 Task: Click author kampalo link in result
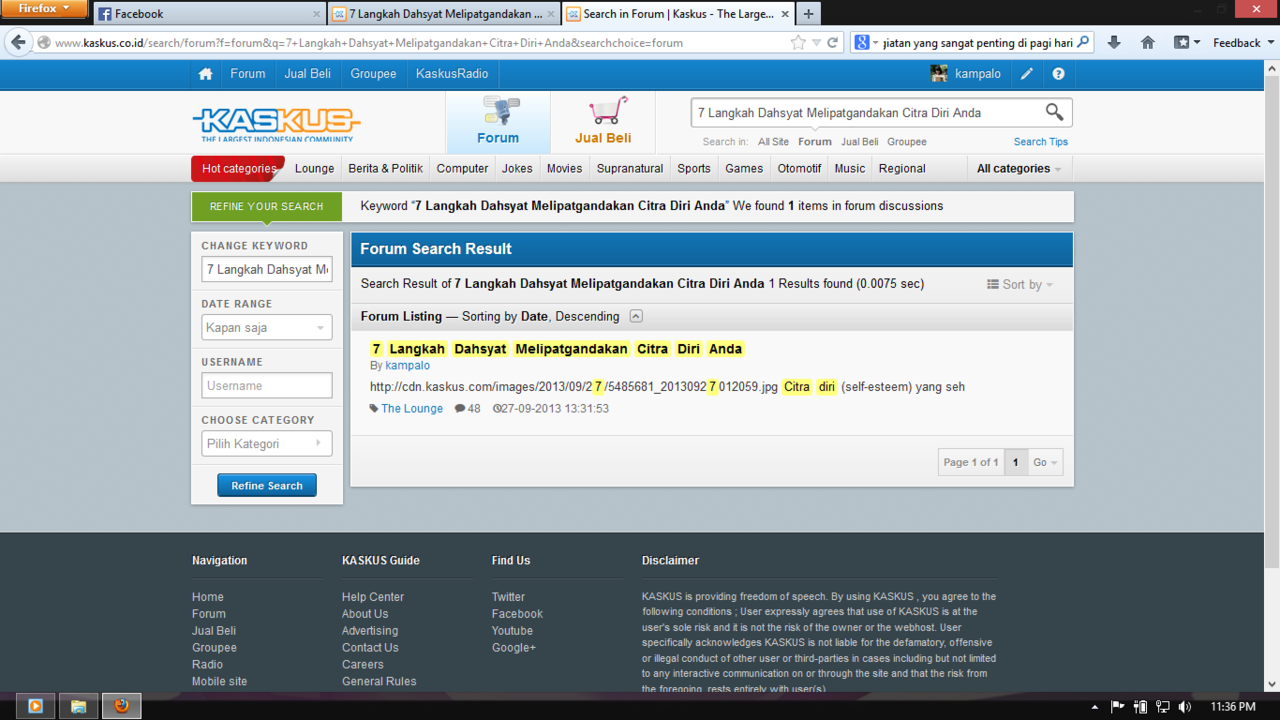(407, 366)
